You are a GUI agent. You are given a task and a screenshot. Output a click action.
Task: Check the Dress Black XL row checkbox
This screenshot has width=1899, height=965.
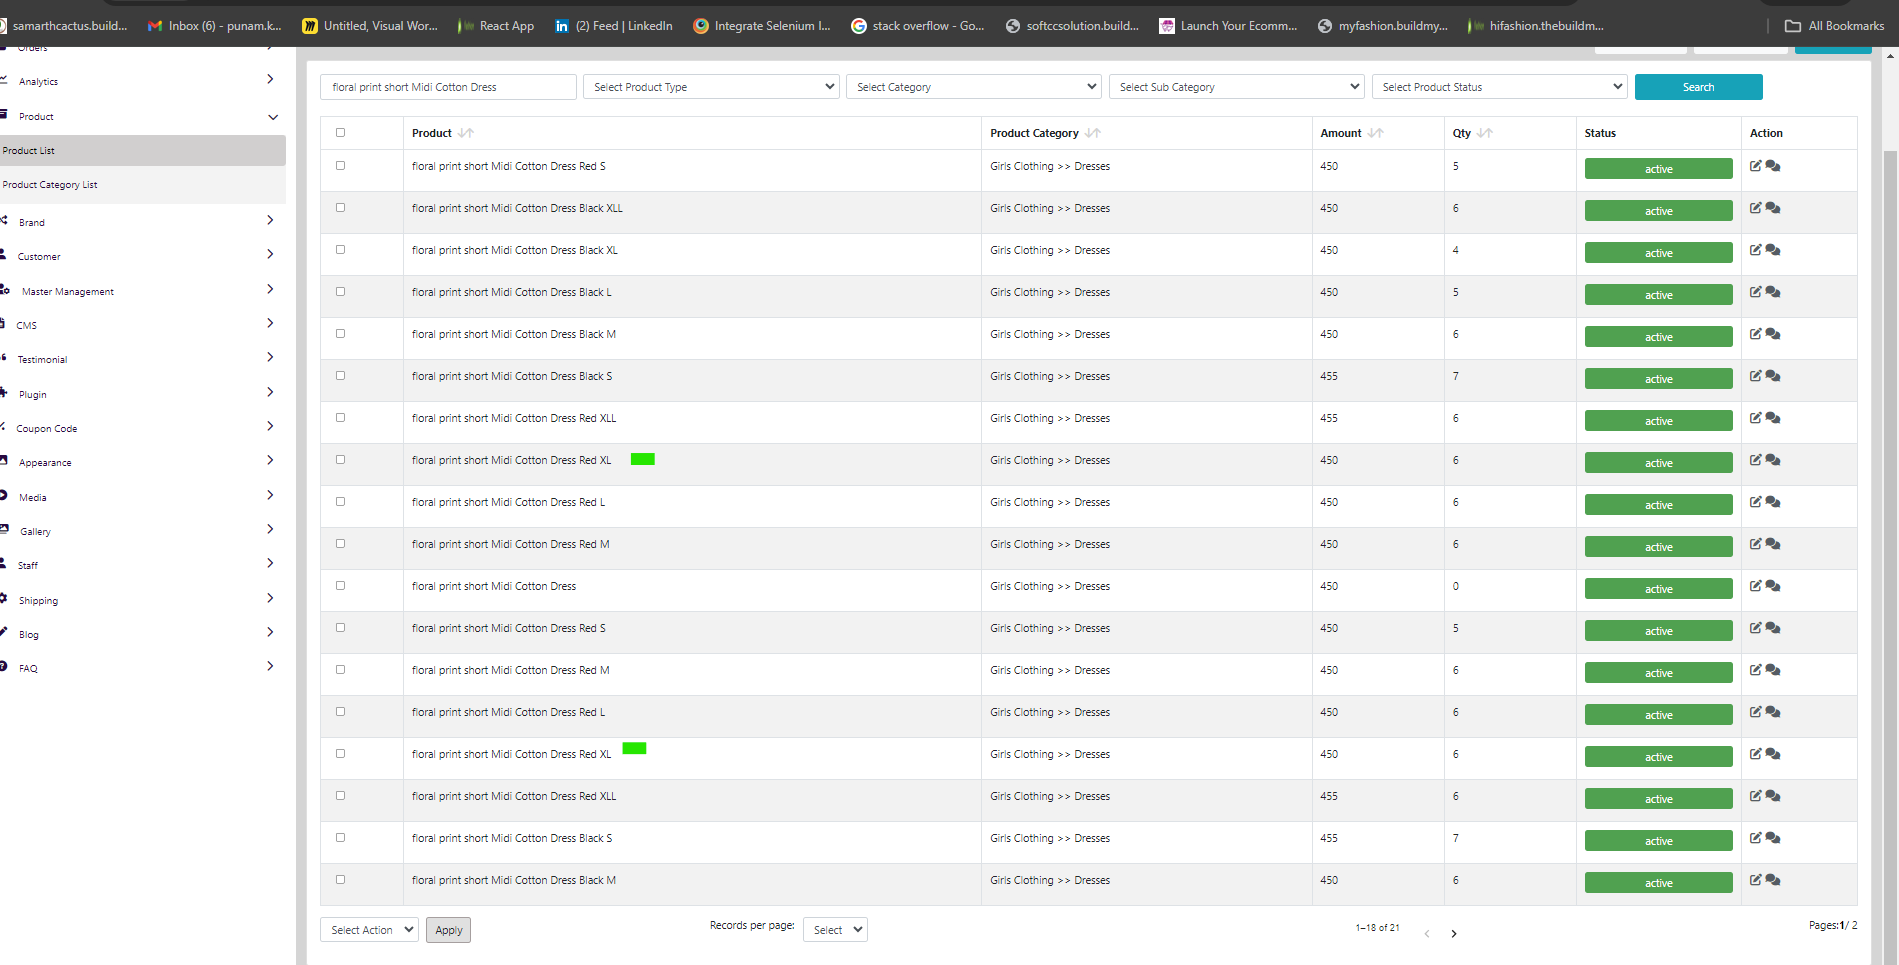pyautogui.click(x=340, y=250)
